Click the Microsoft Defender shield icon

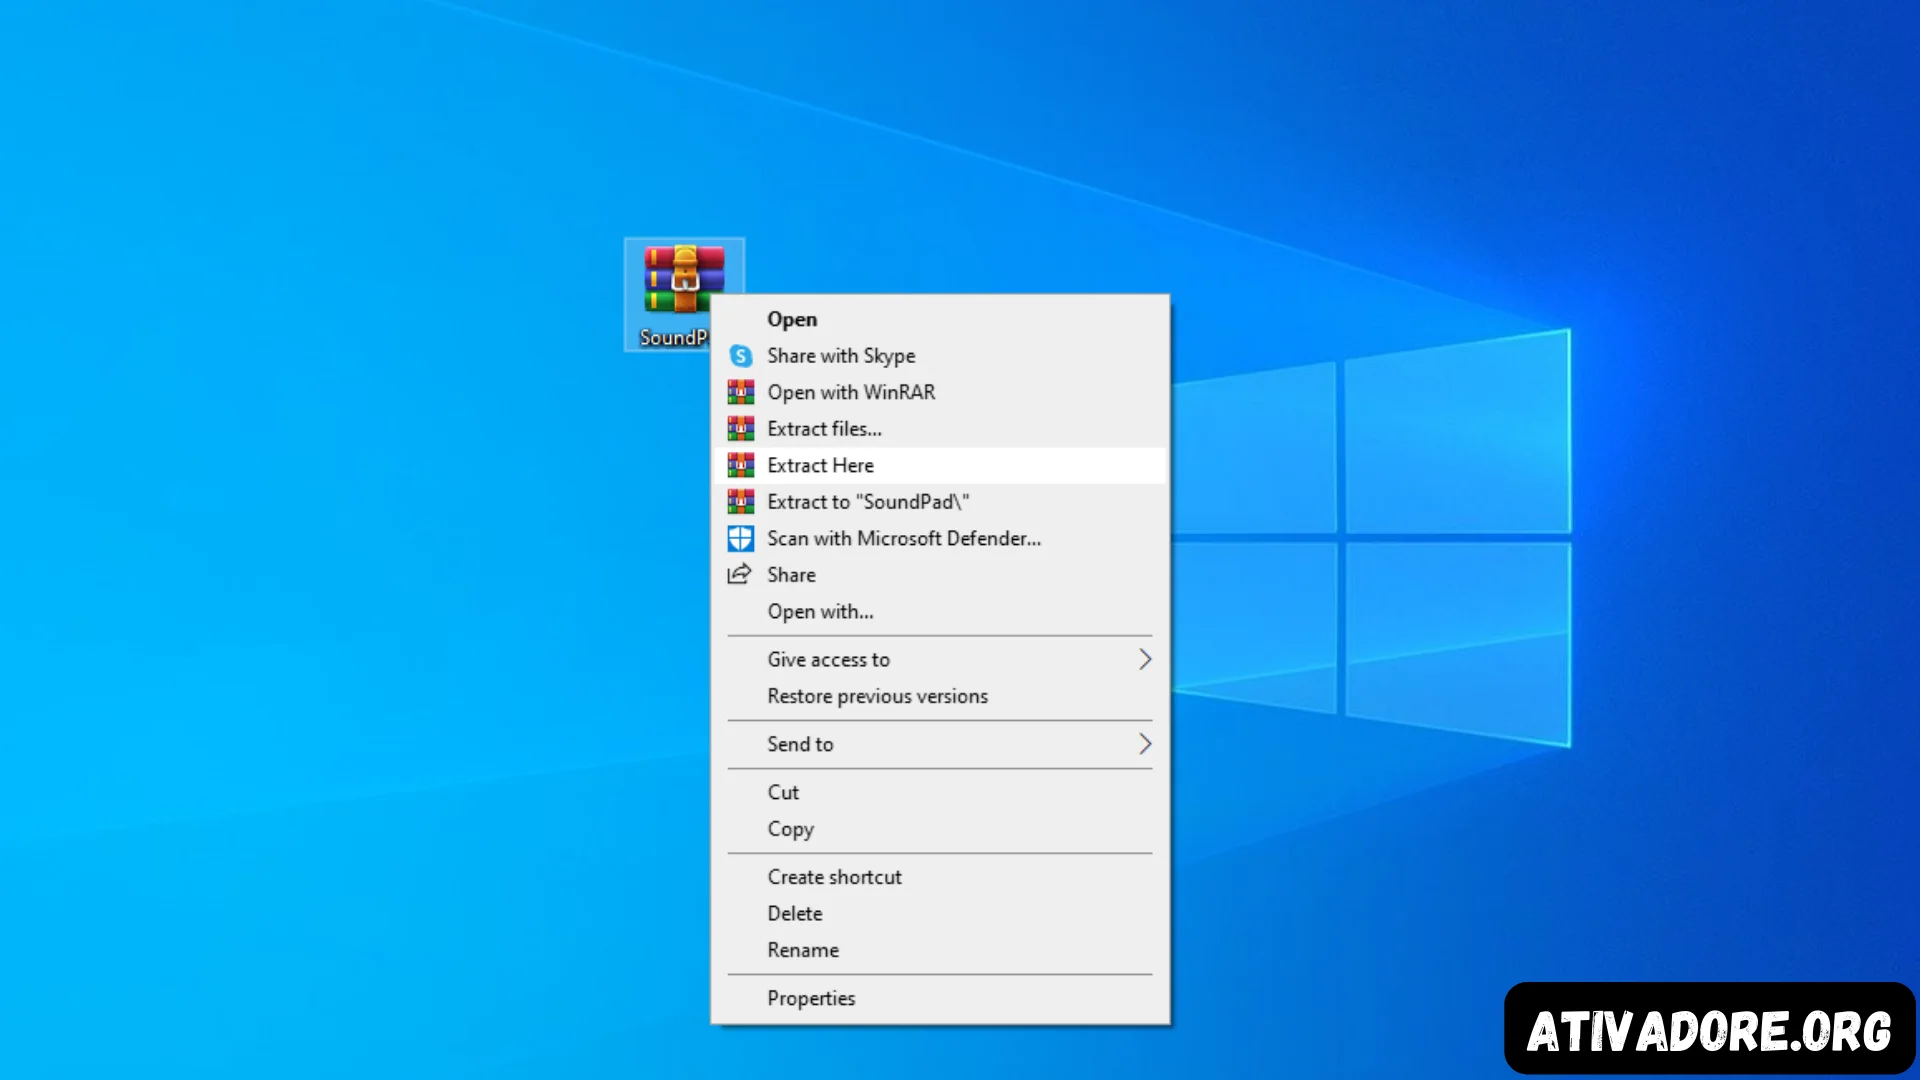point(740,538)
